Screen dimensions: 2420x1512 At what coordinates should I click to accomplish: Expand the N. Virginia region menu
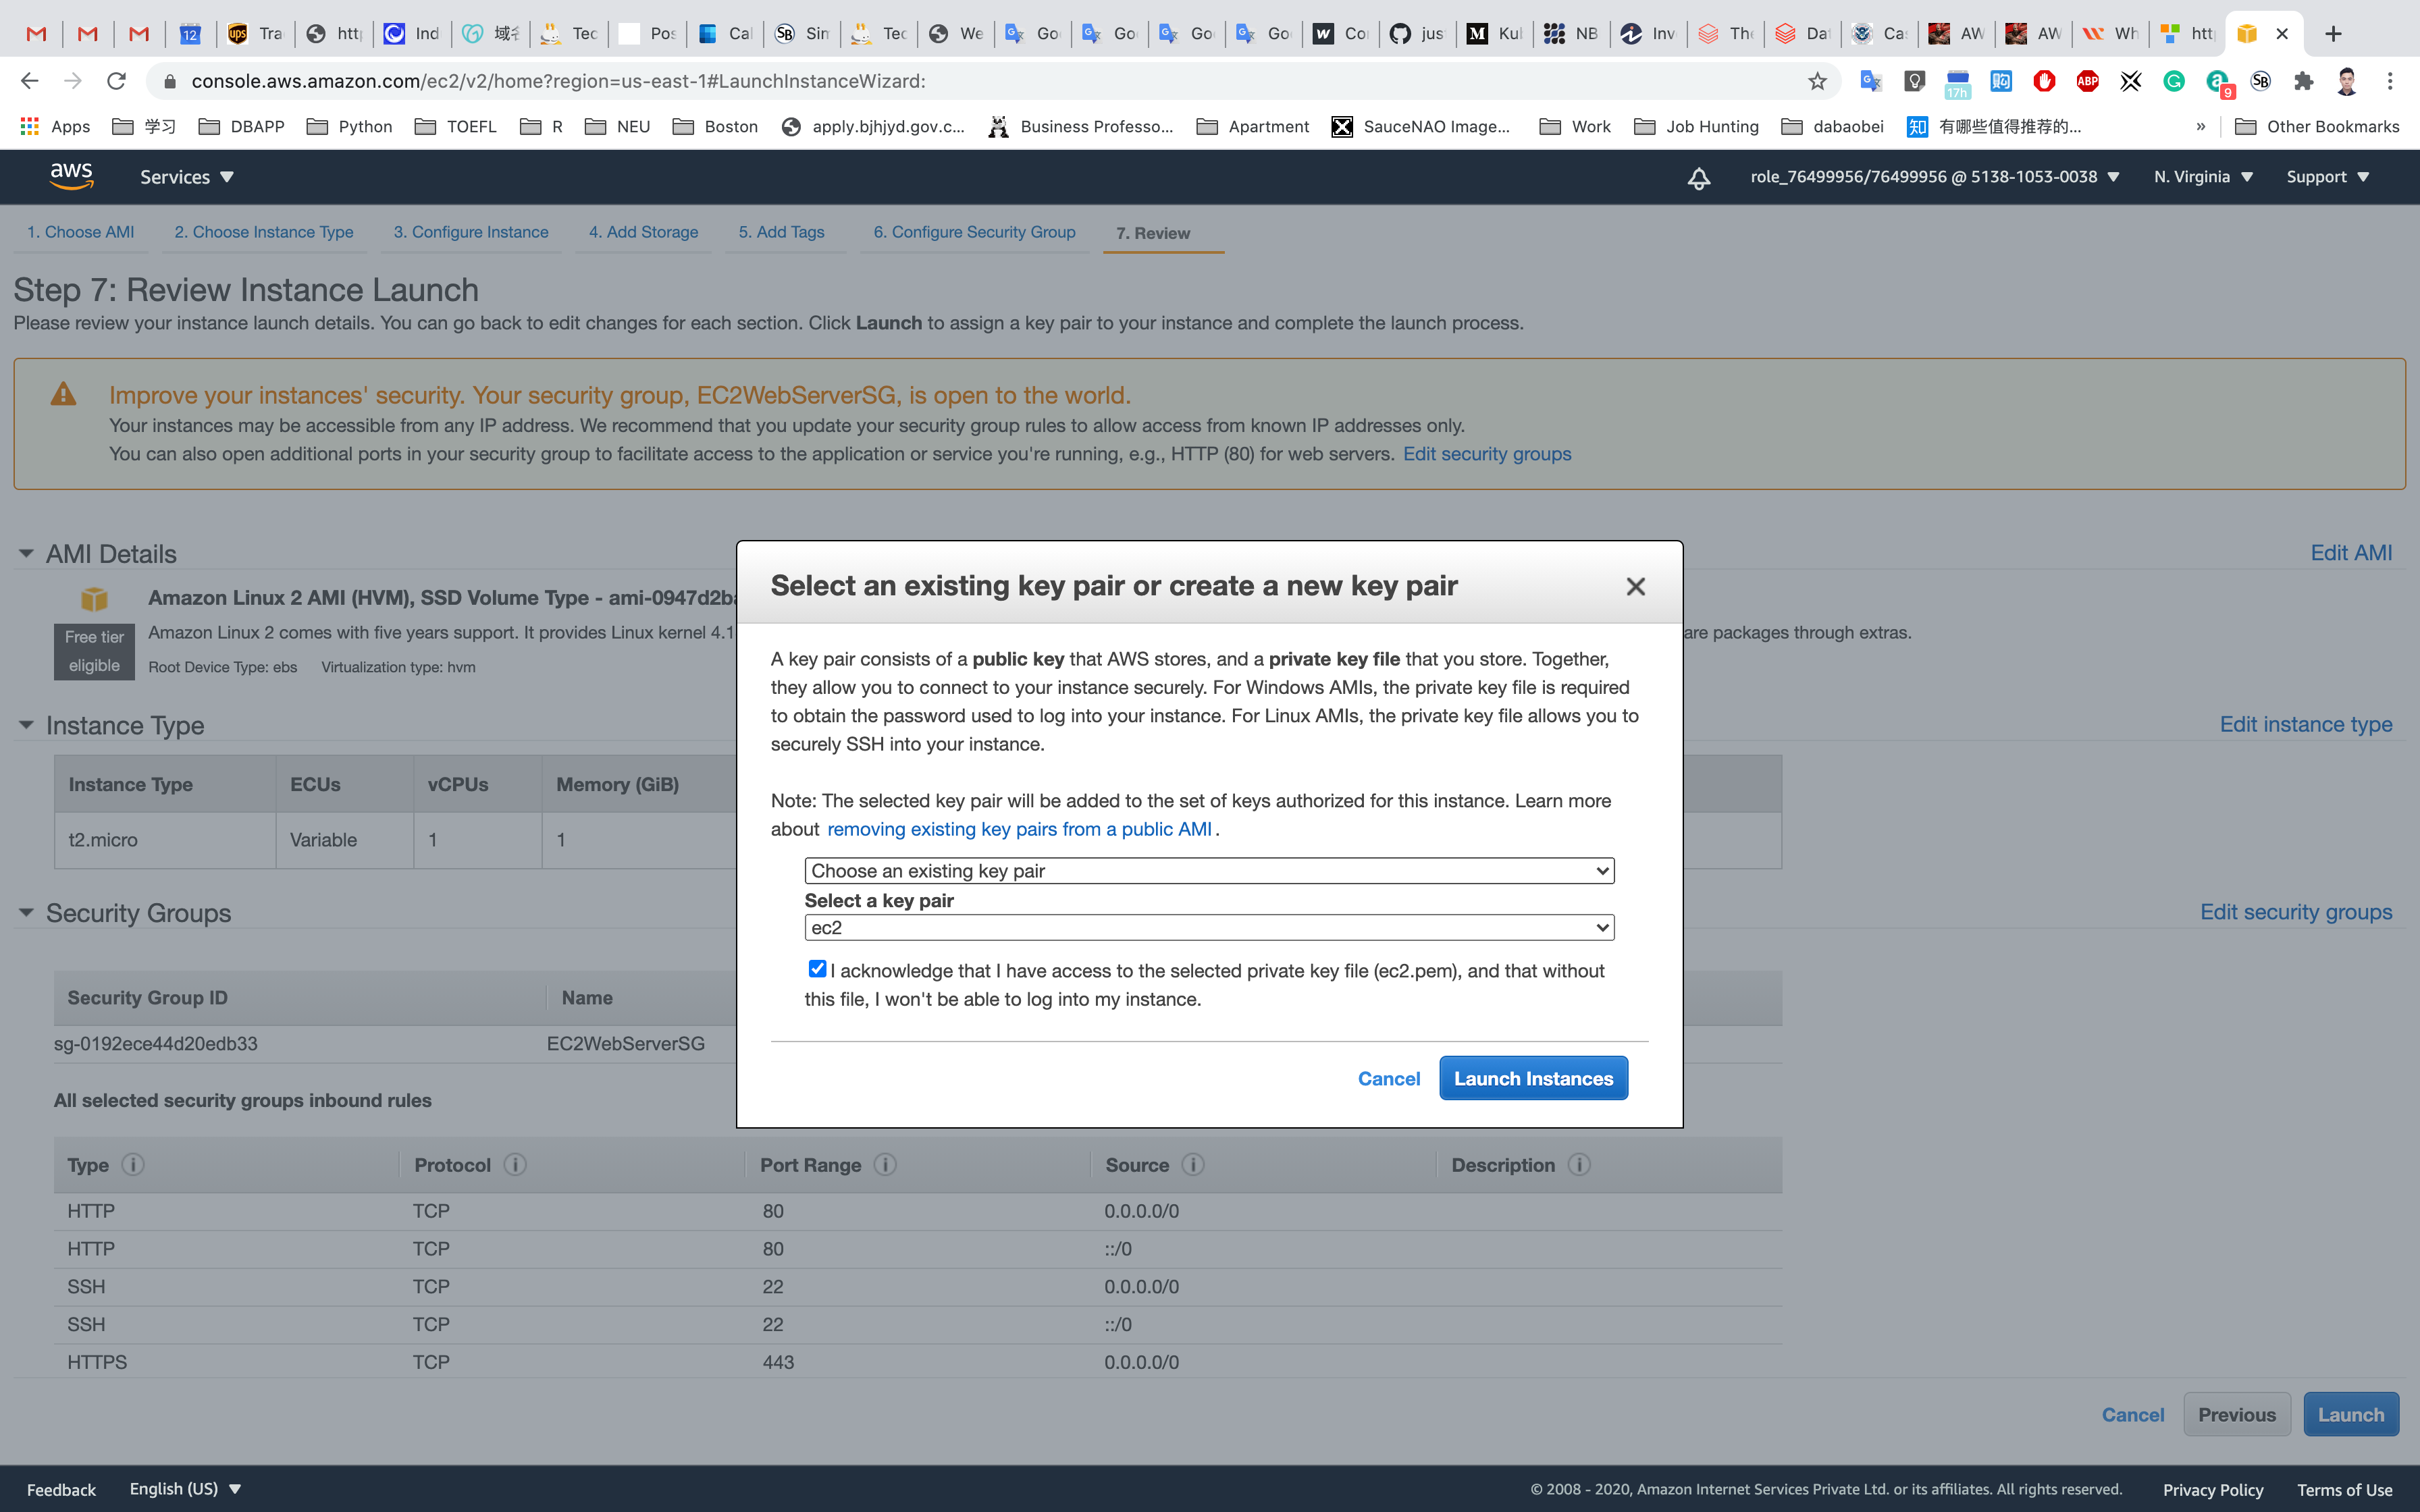click(2203, 177)
